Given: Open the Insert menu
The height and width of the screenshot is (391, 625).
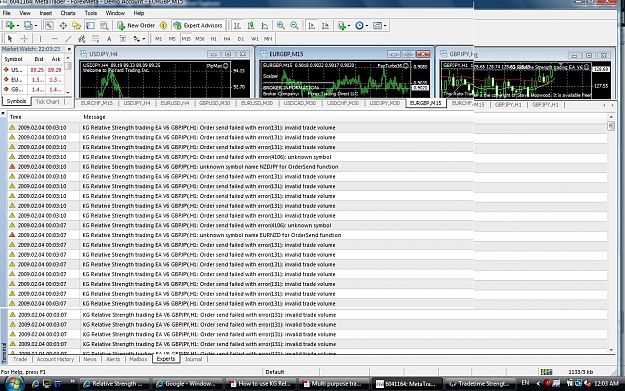Looking at the screenshot, I should pyautogui.click(x=45, y=13).
